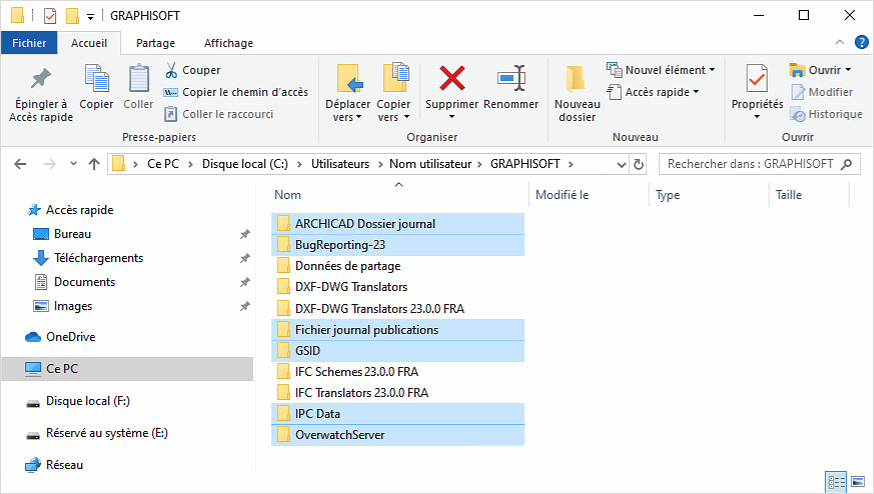Customize quick access toolbar dropdown
874x494 pixels.
tap(90, 17)
